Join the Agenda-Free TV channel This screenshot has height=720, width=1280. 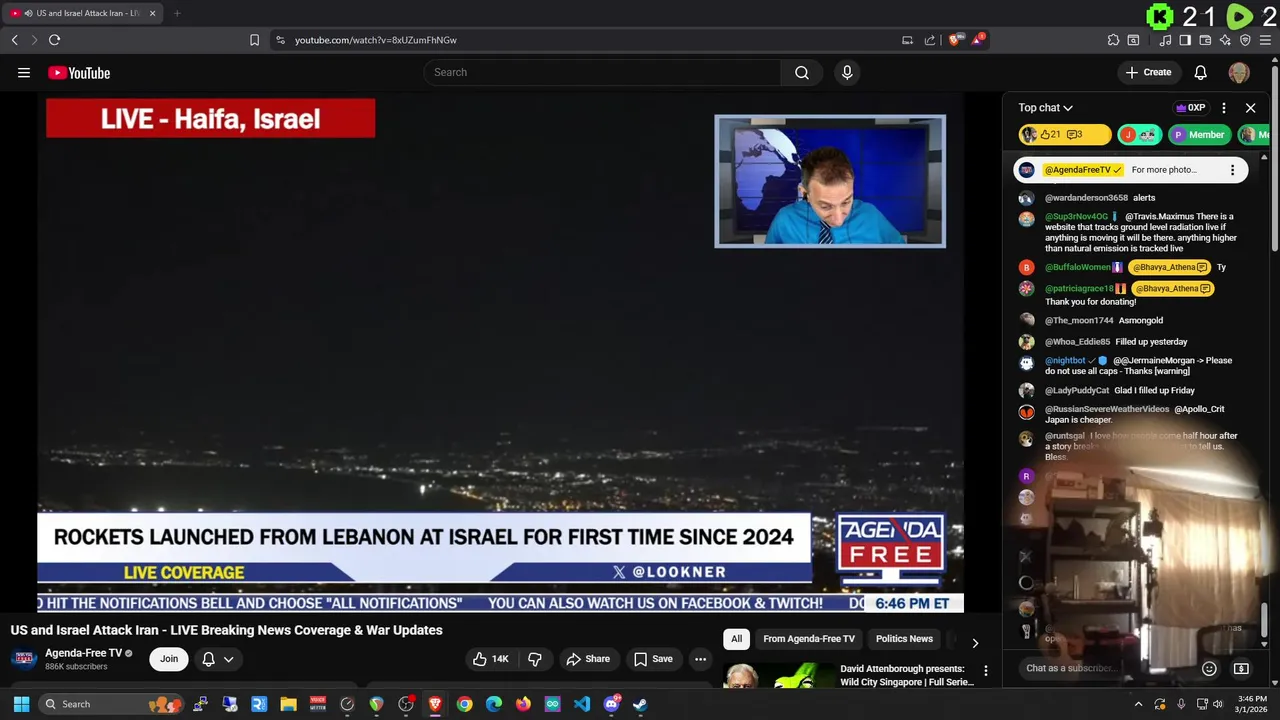click(169, 659)
